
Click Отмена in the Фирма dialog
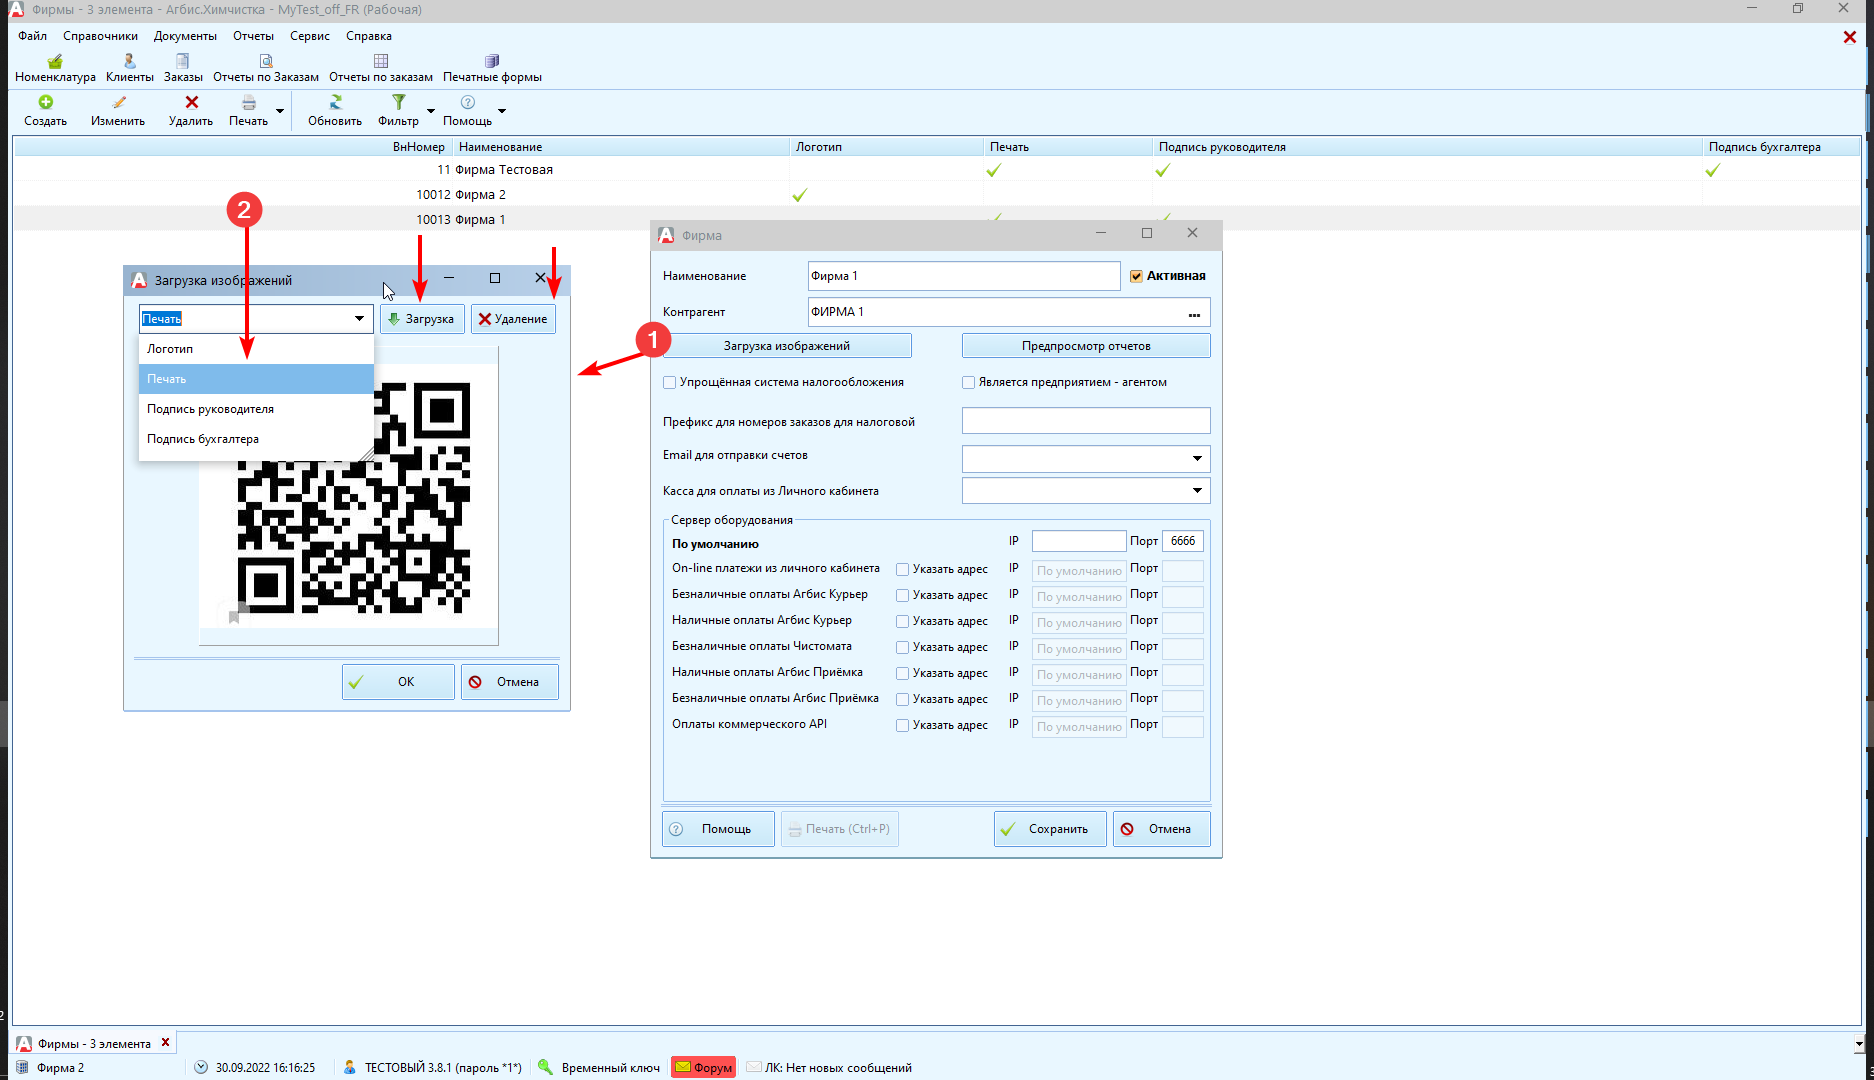pos(1162,829)
